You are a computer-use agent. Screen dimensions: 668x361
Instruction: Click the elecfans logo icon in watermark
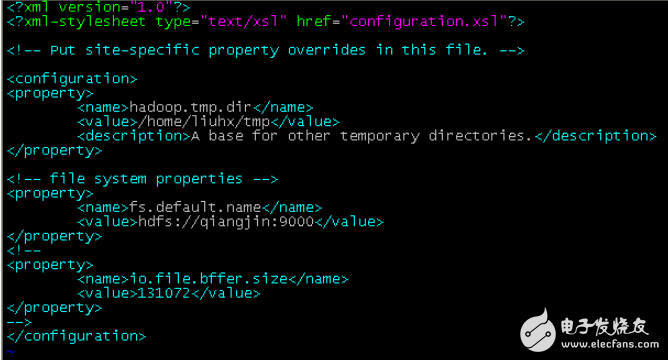coord(538,330)
